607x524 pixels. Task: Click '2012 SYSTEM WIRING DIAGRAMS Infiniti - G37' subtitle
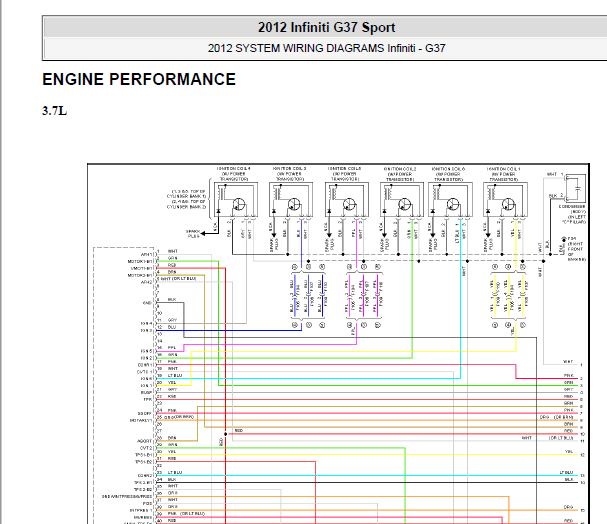point(326,48)
